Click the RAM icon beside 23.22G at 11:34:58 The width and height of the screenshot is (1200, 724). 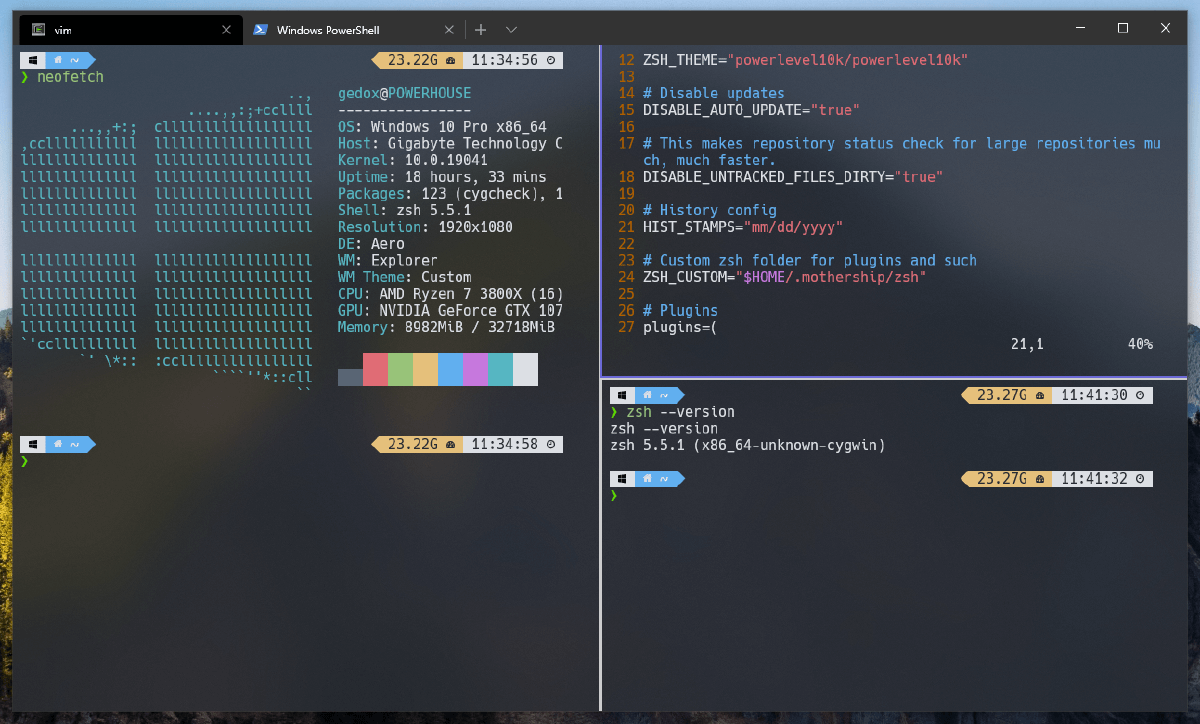click(451, 444)
